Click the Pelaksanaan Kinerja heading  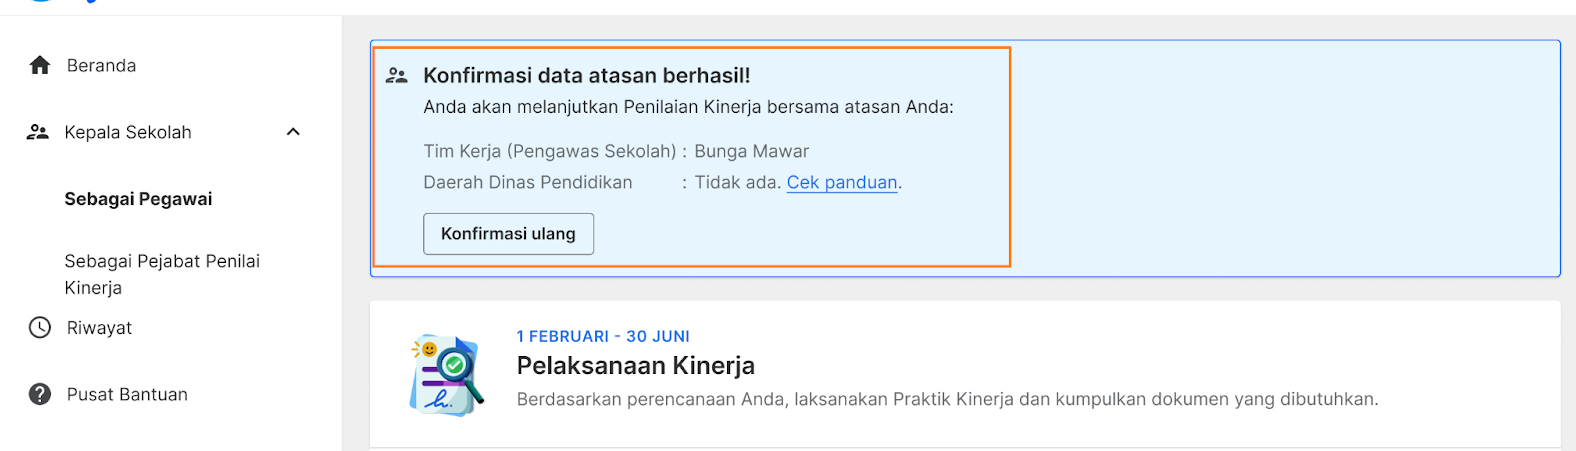636,365
